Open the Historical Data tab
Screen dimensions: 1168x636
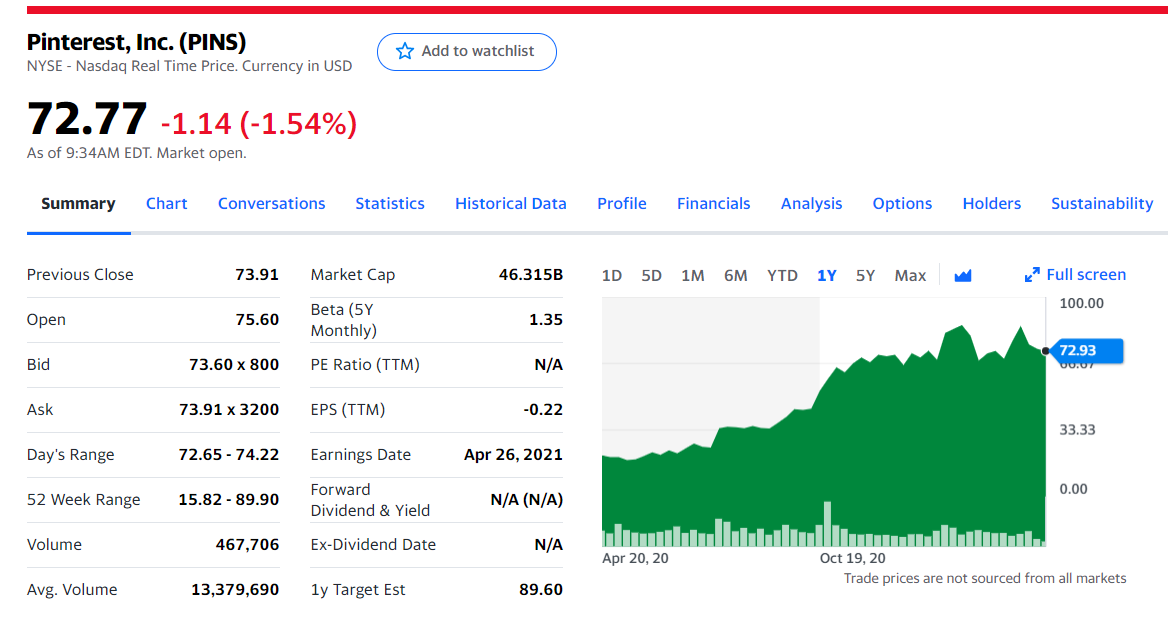click(510, 203)
